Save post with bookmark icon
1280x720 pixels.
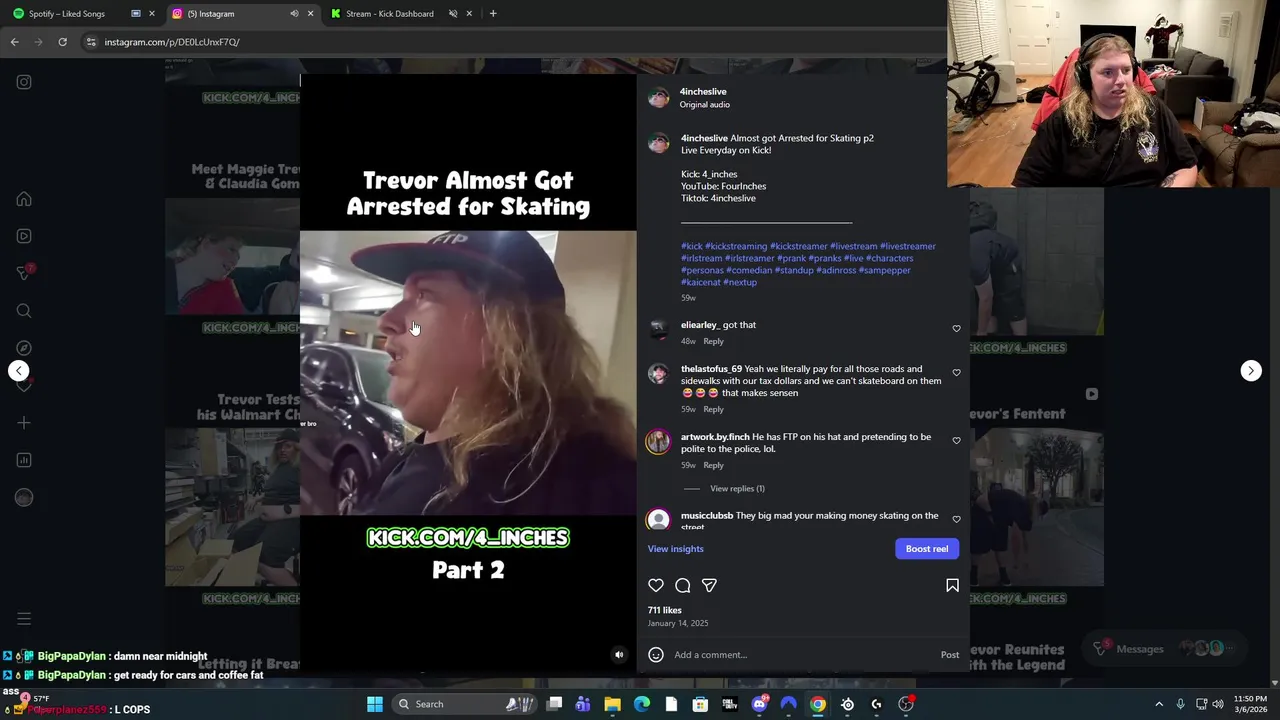pyautogui.click(x=952, y=585)
